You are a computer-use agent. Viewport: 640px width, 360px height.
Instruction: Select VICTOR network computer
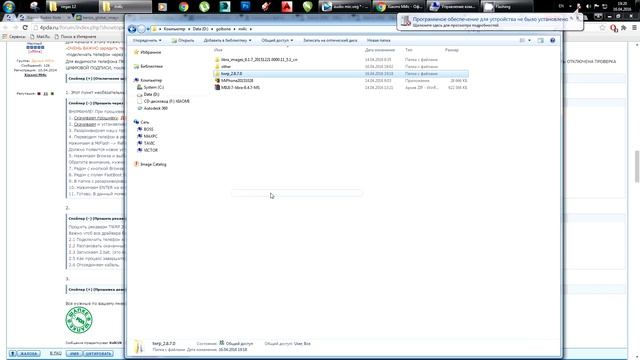[151, 150]
